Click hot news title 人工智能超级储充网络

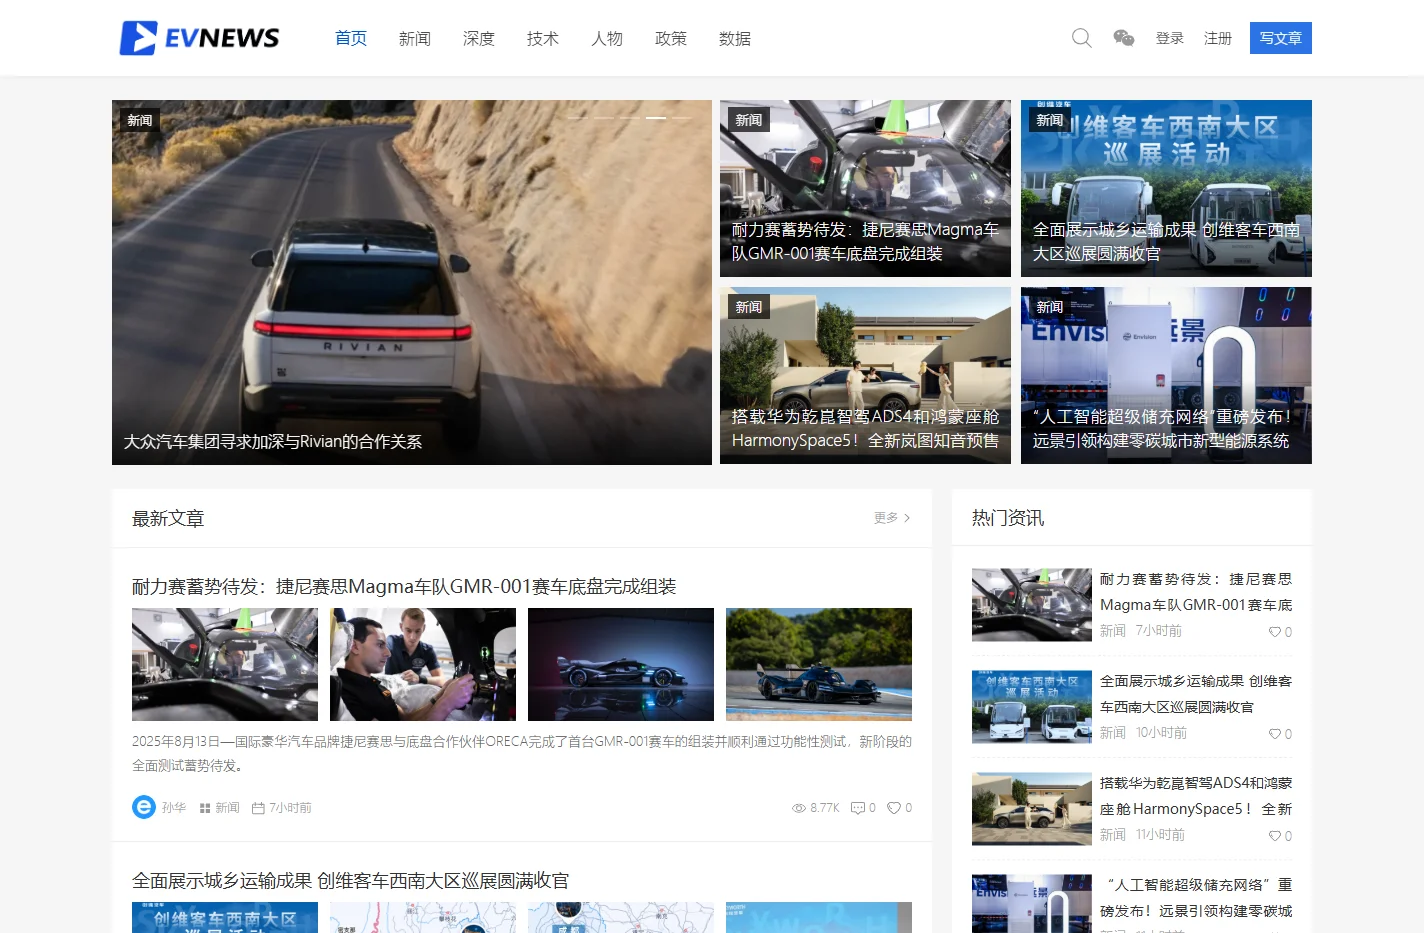[x=1196, y=898]
